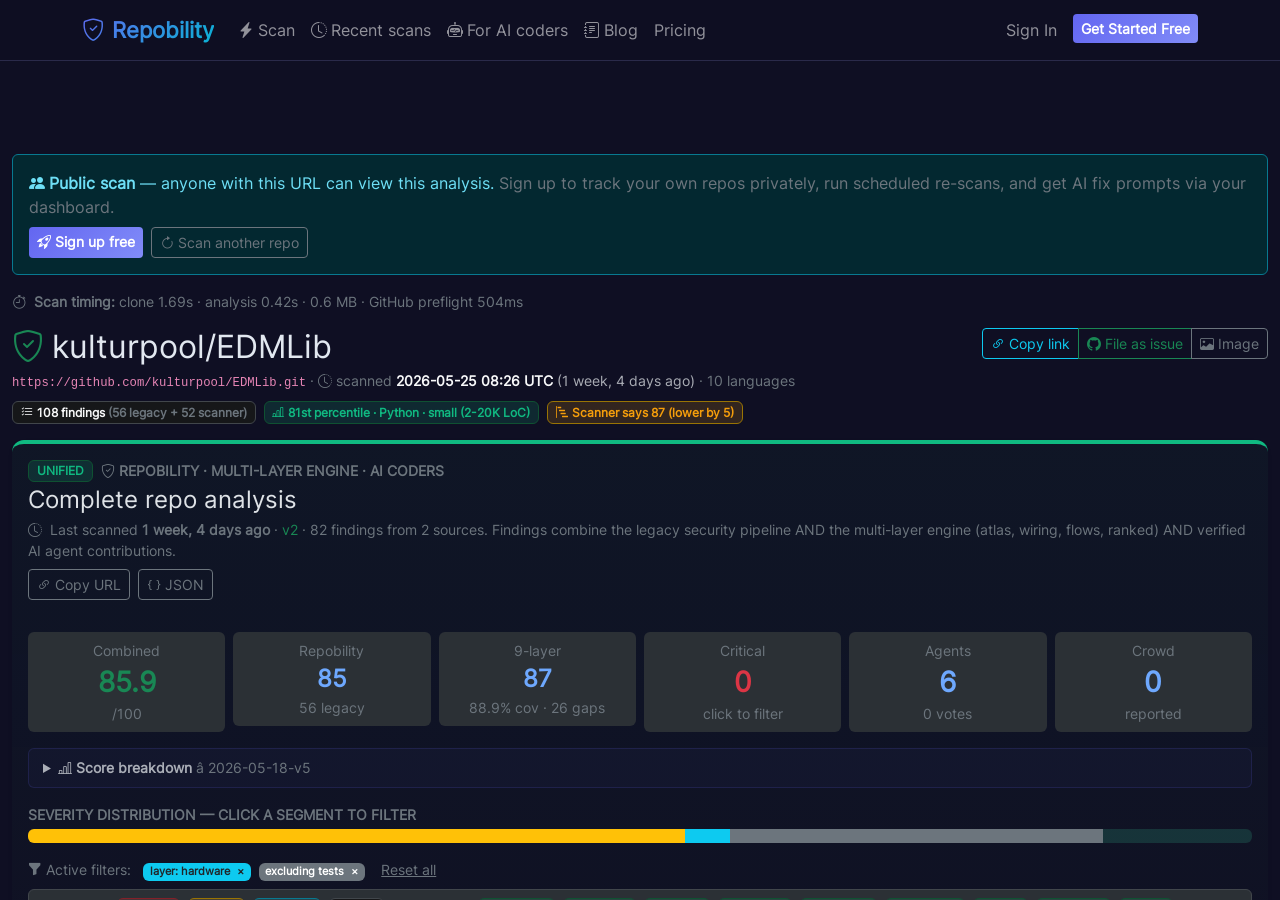Filter by yellow severity segment
Screen dimensions: 1280x900
coord(356,836)
